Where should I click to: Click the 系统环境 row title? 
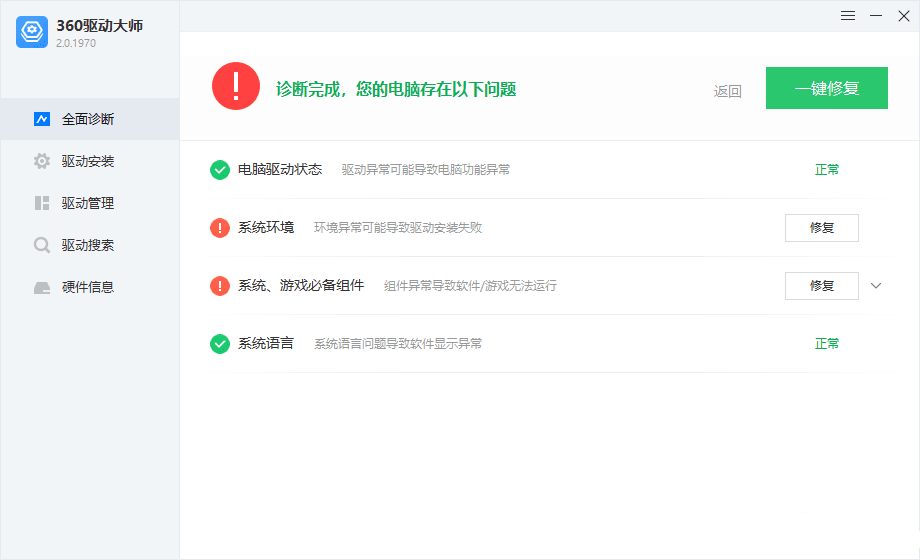(266, 227)
